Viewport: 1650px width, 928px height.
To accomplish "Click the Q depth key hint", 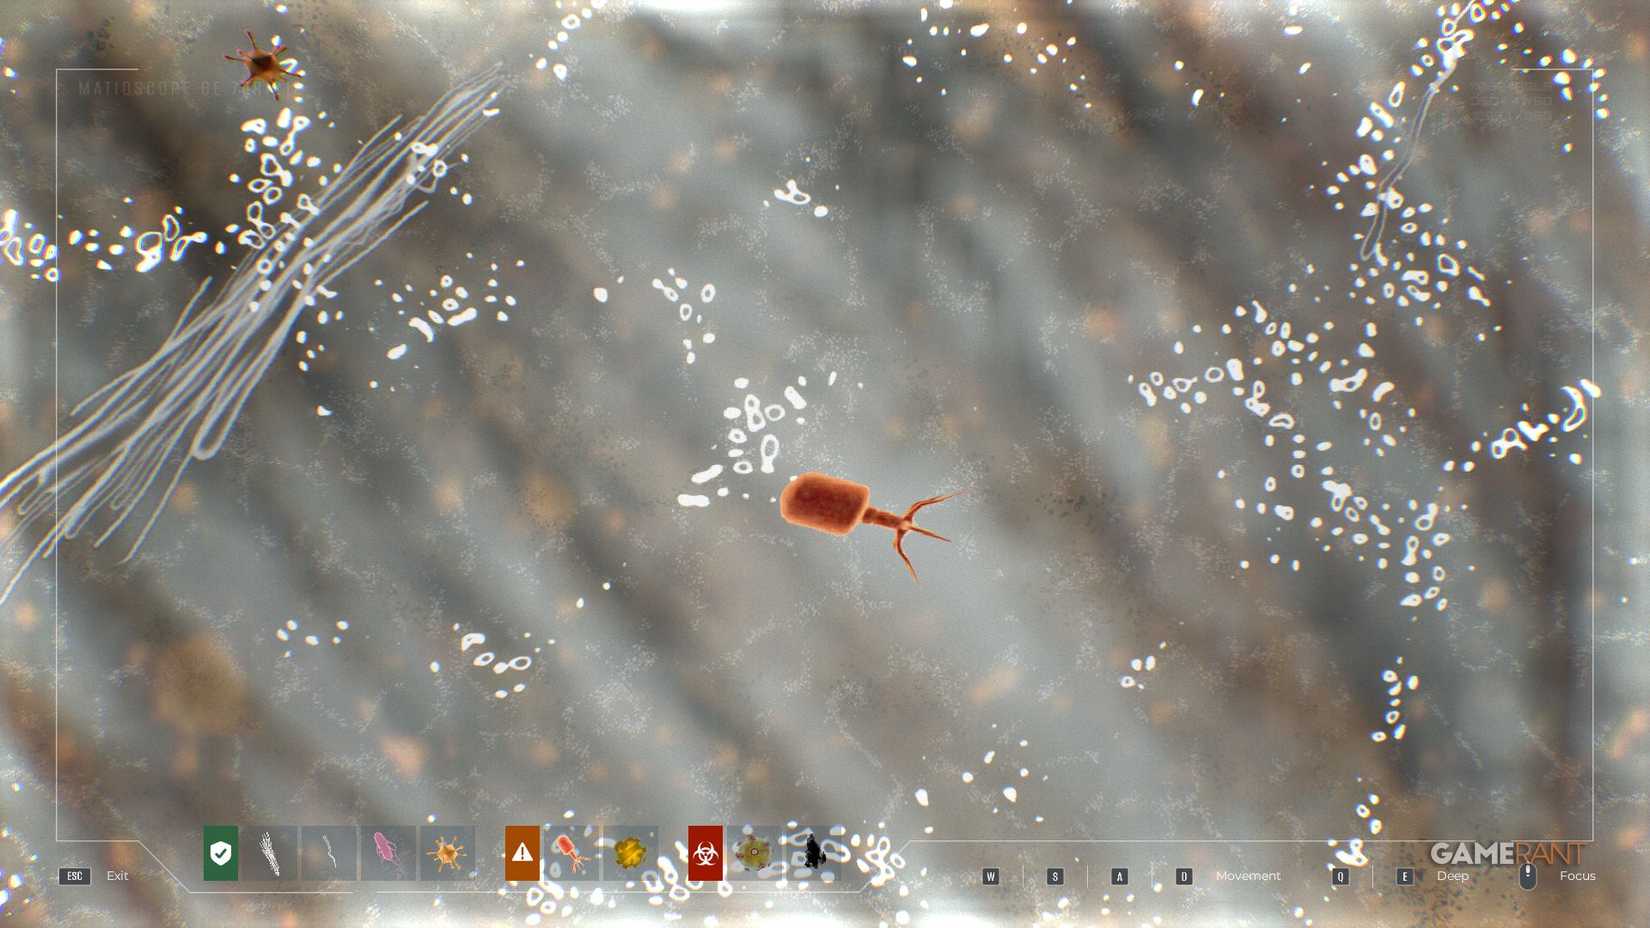I will (1340, 876).
